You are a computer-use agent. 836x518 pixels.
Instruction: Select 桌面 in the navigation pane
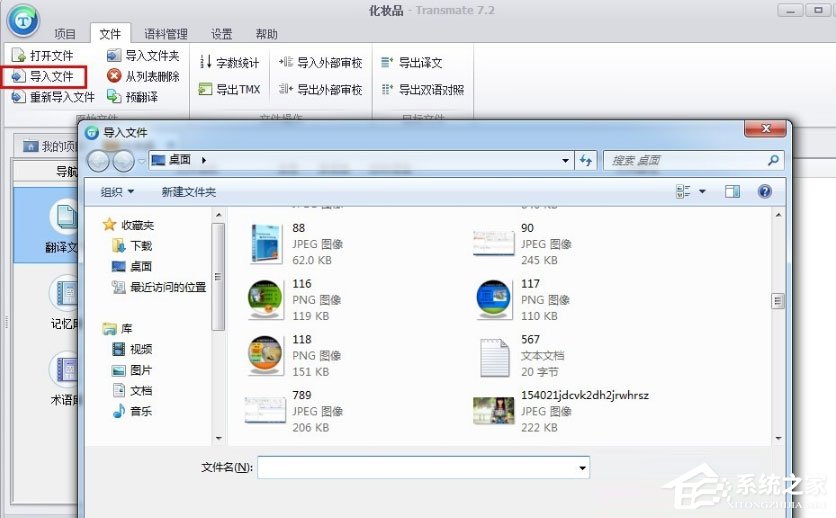point(132,266)
